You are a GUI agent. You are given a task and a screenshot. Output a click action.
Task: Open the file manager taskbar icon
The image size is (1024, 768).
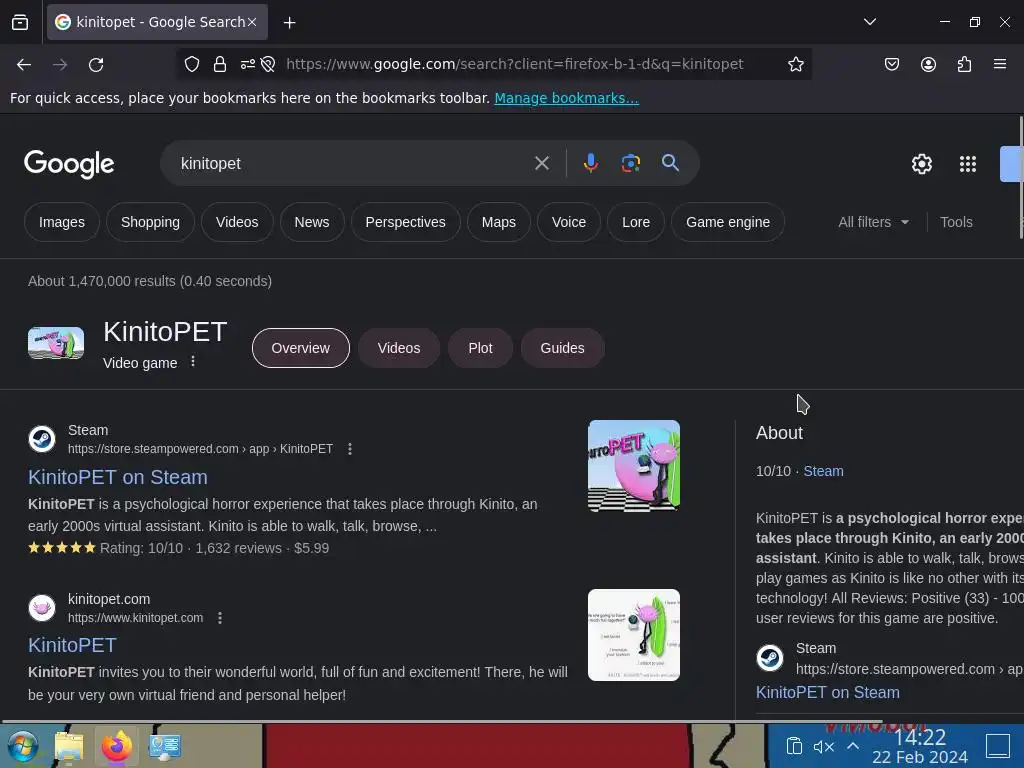pos(69,746)
